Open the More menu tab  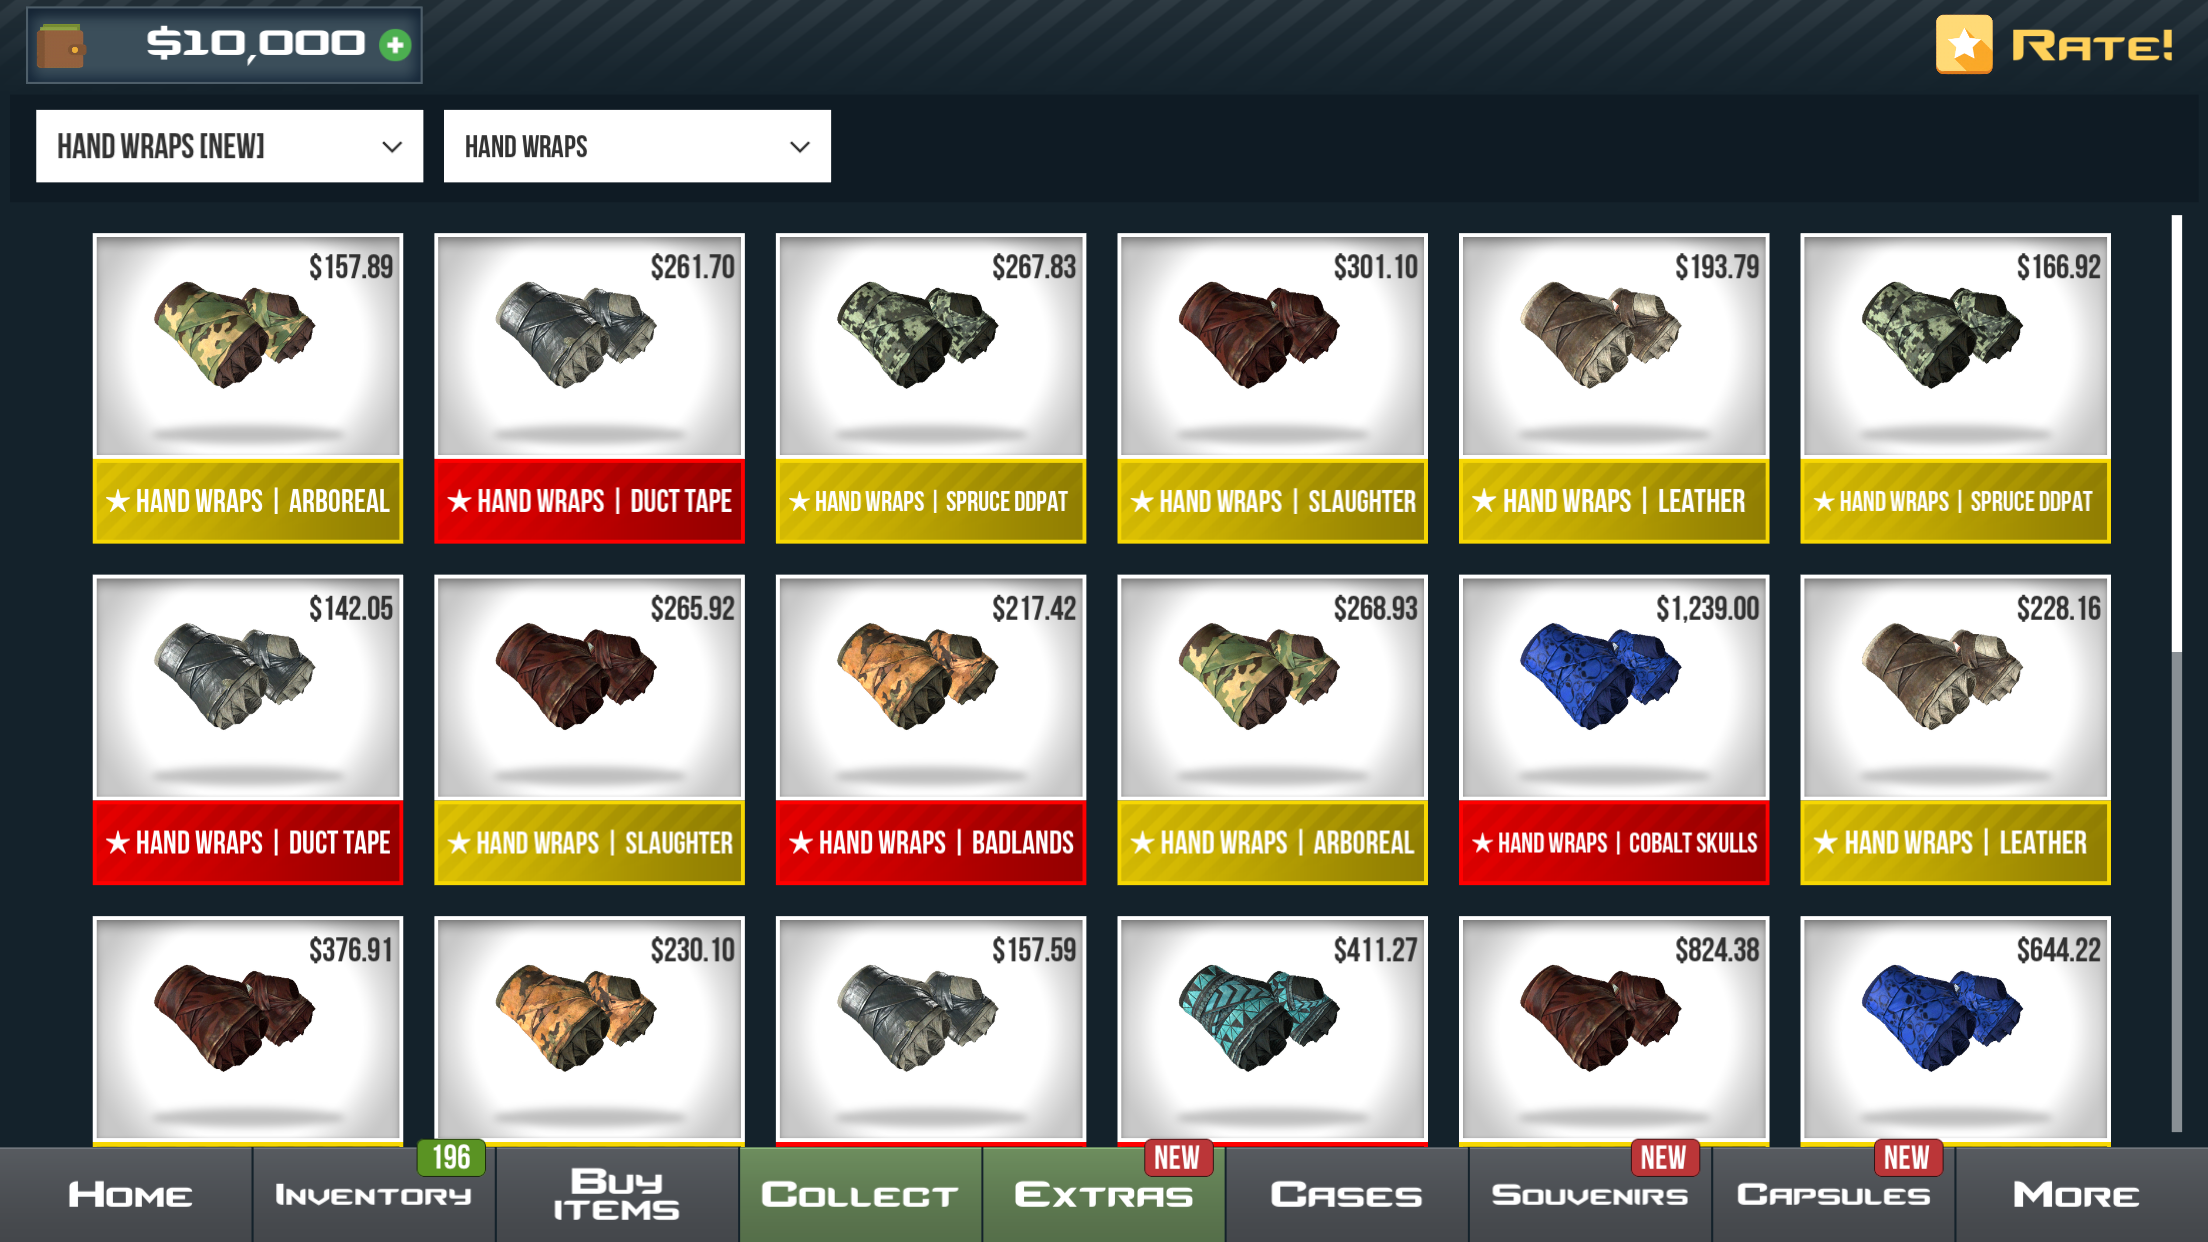[2076, 1195]
